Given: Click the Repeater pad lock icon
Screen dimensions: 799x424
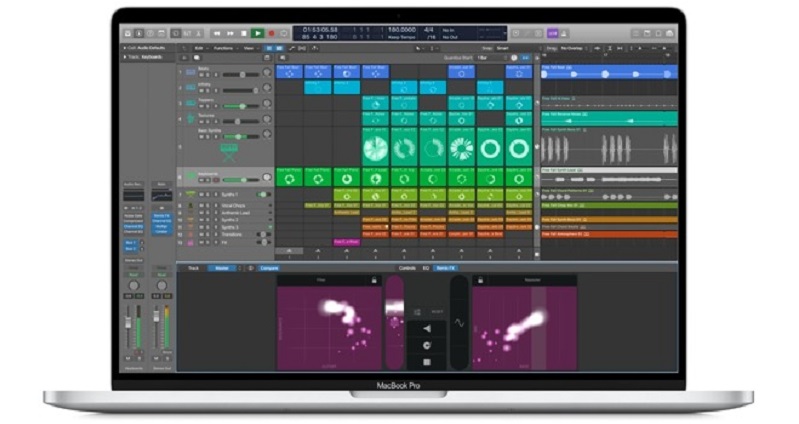Looking at the screenshot, I should pyautogui.click(x=480, y=280).
